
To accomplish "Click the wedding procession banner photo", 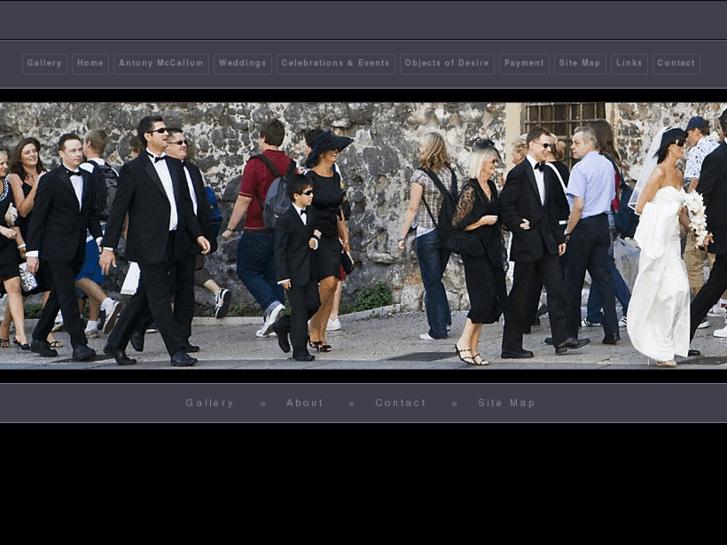I will [x=364, y=236].
